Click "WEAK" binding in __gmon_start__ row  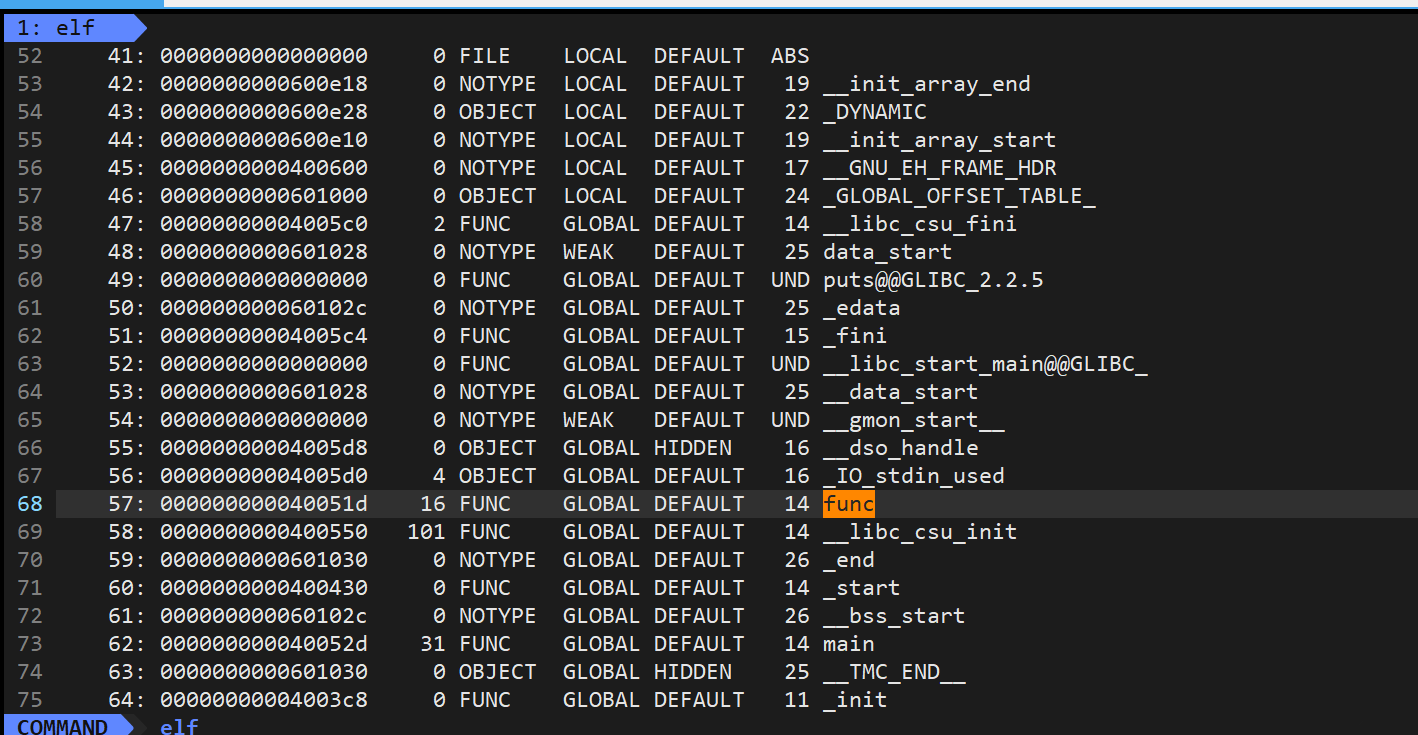[x=589, y=420]
